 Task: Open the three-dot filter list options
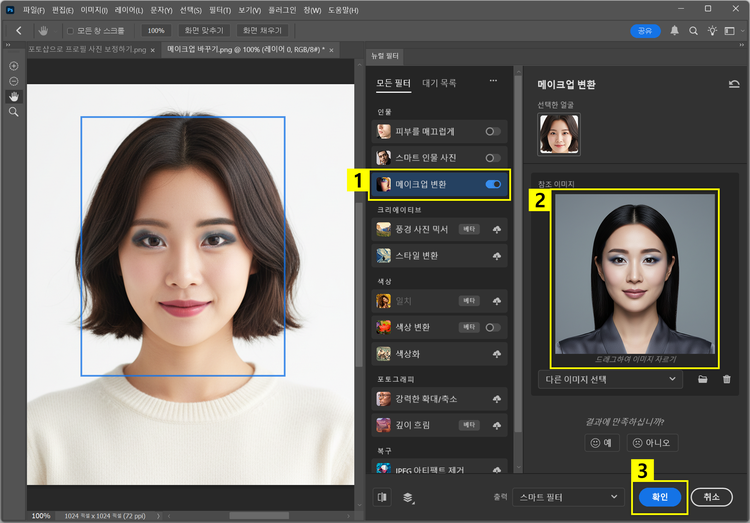(493, 82)
